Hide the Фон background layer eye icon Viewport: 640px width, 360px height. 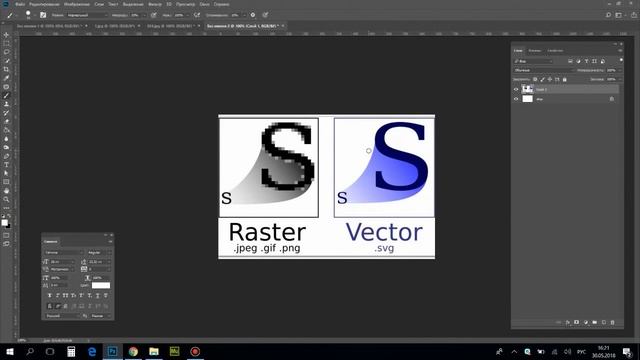[x=516, y=99]
